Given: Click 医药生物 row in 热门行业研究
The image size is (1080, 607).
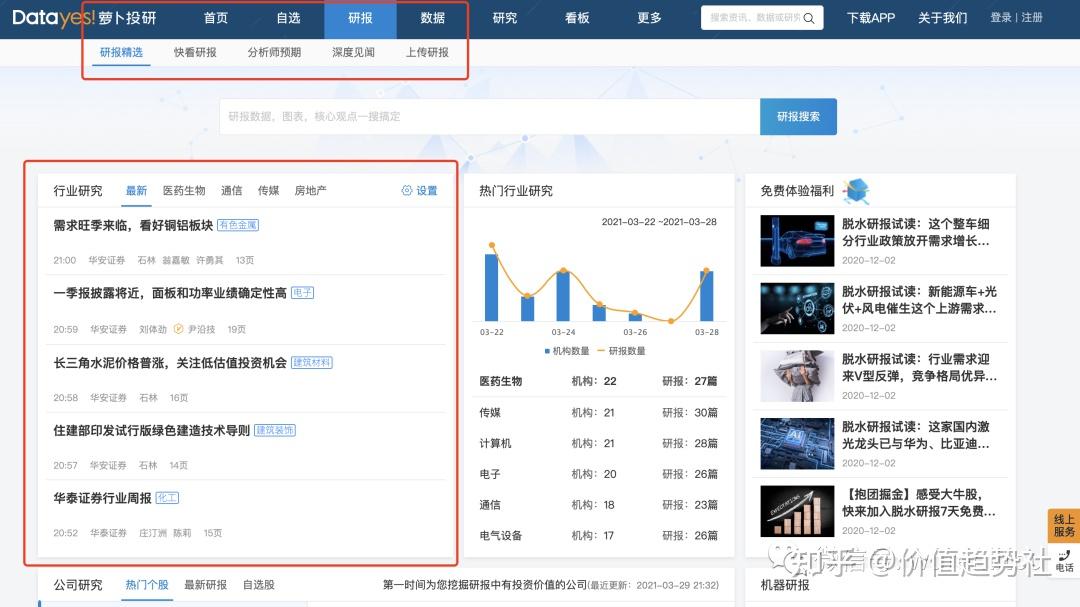Looking at the screenshot, I should click(x=598, y=381).
